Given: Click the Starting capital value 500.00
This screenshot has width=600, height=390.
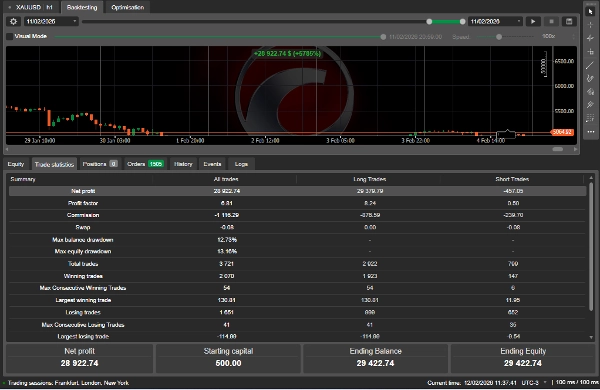Looking at the screenshot, I should tap(228, 363).
